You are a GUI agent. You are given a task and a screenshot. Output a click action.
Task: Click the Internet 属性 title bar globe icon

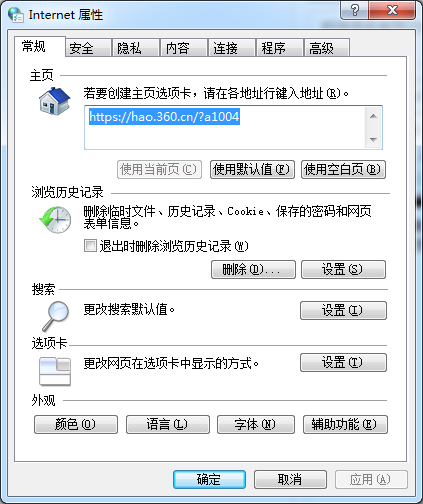(16, 15)
